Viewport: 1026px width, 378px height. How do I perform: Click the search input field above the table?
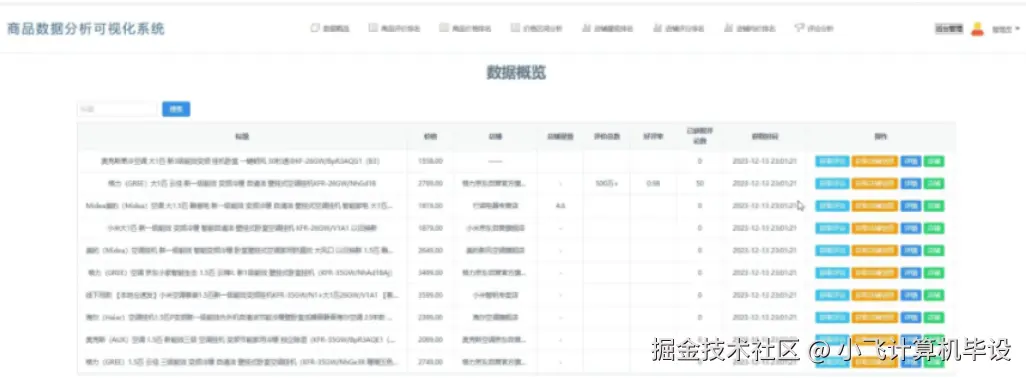(118, 109)
